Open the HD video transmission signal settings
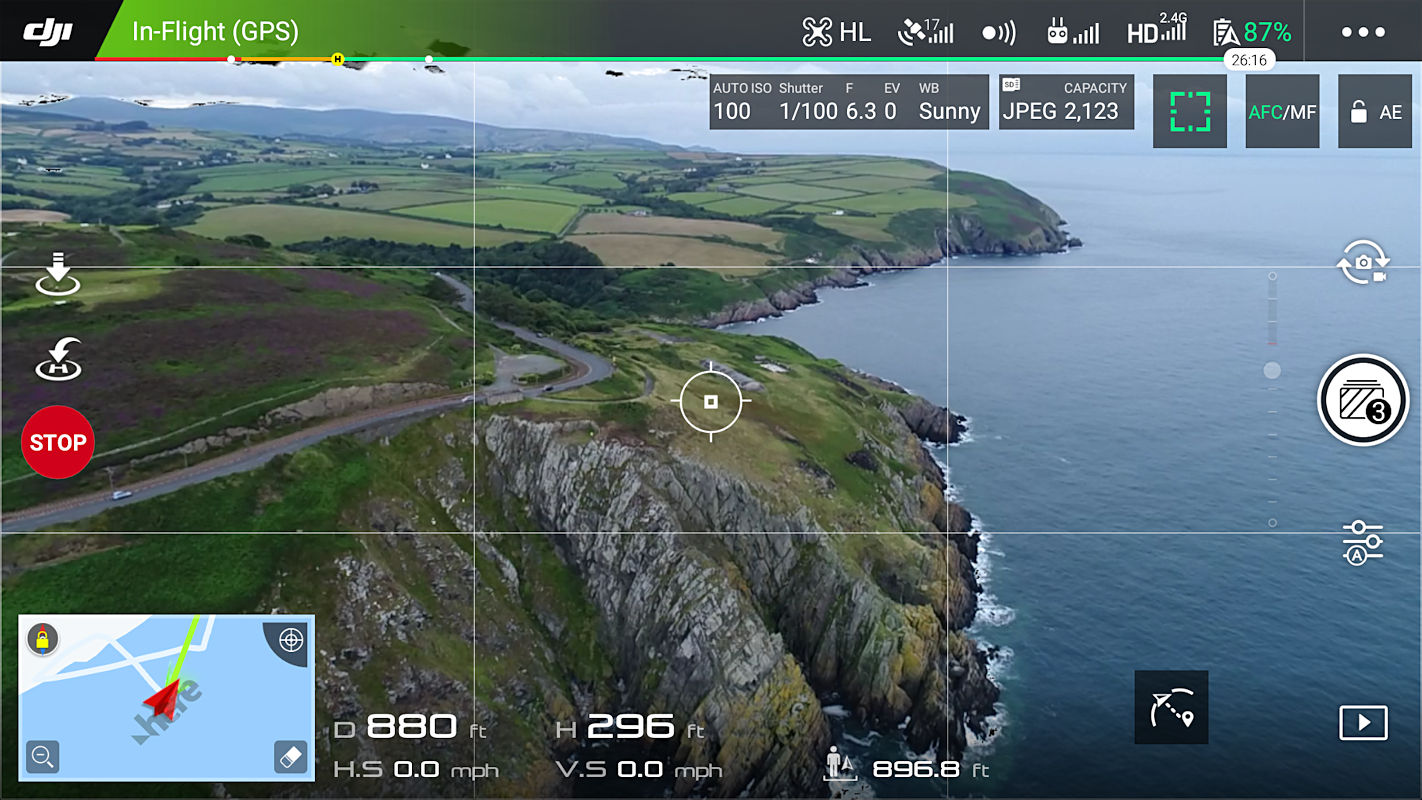This screenshot has width=1422, height=800. coord(1156,32)
